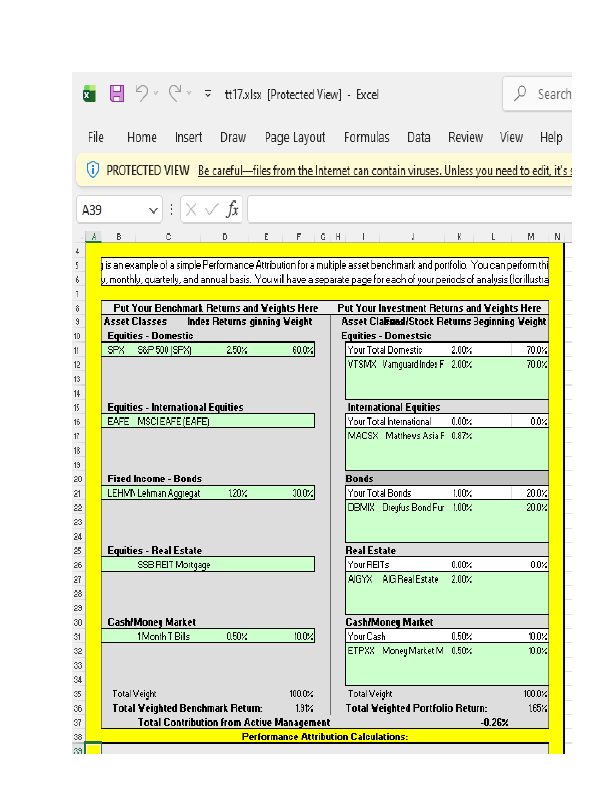Select row 36 header
This screenshot has width=612, height=792.
coord(77,708)
